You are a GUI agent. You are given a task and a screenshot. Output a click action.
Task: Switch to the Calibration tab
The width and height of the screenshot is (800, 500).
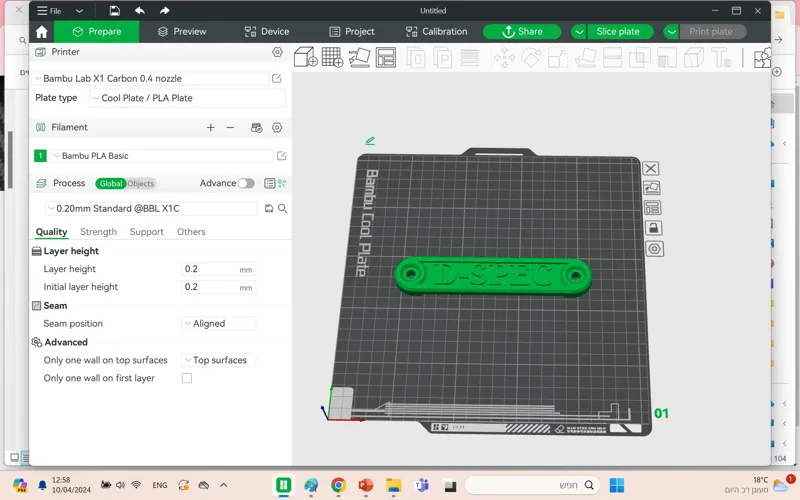click(437, 32)
